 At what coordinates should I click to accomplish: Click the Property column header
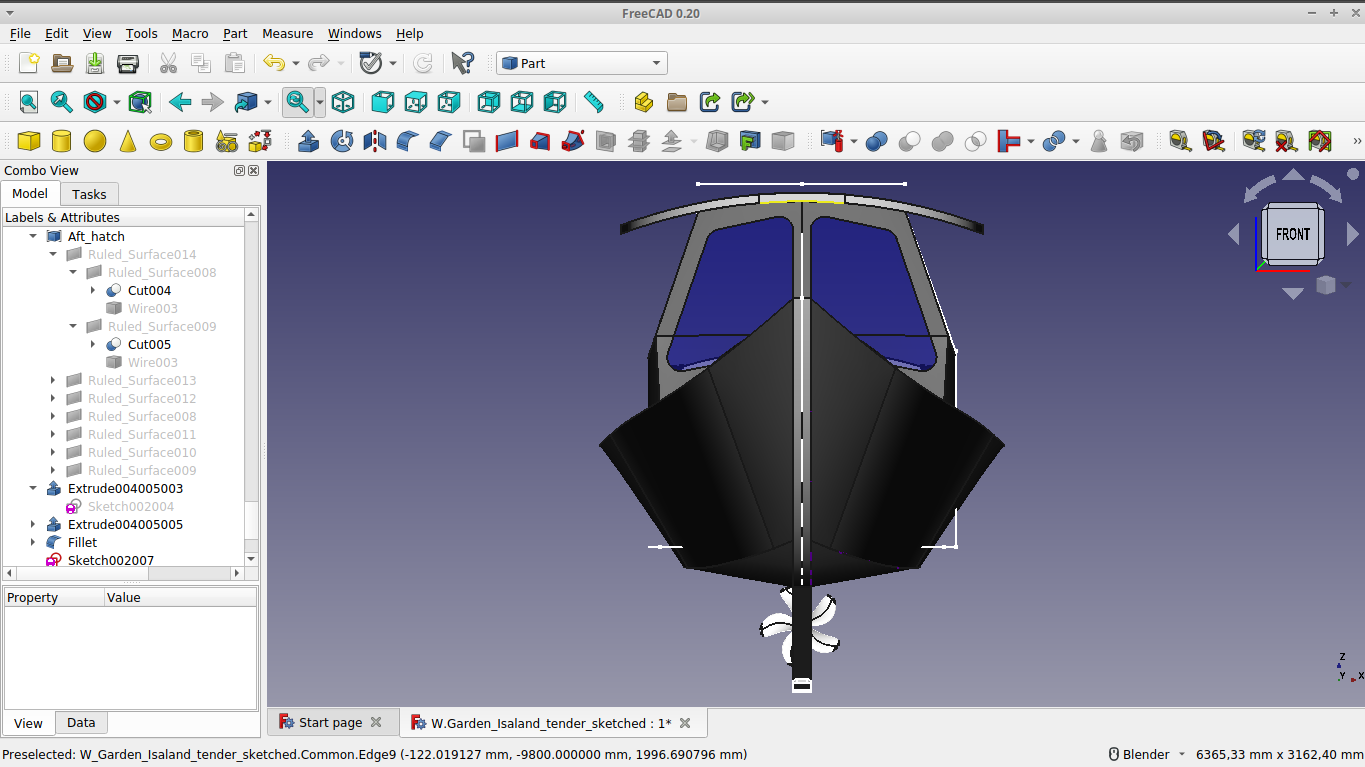(54, 597)
